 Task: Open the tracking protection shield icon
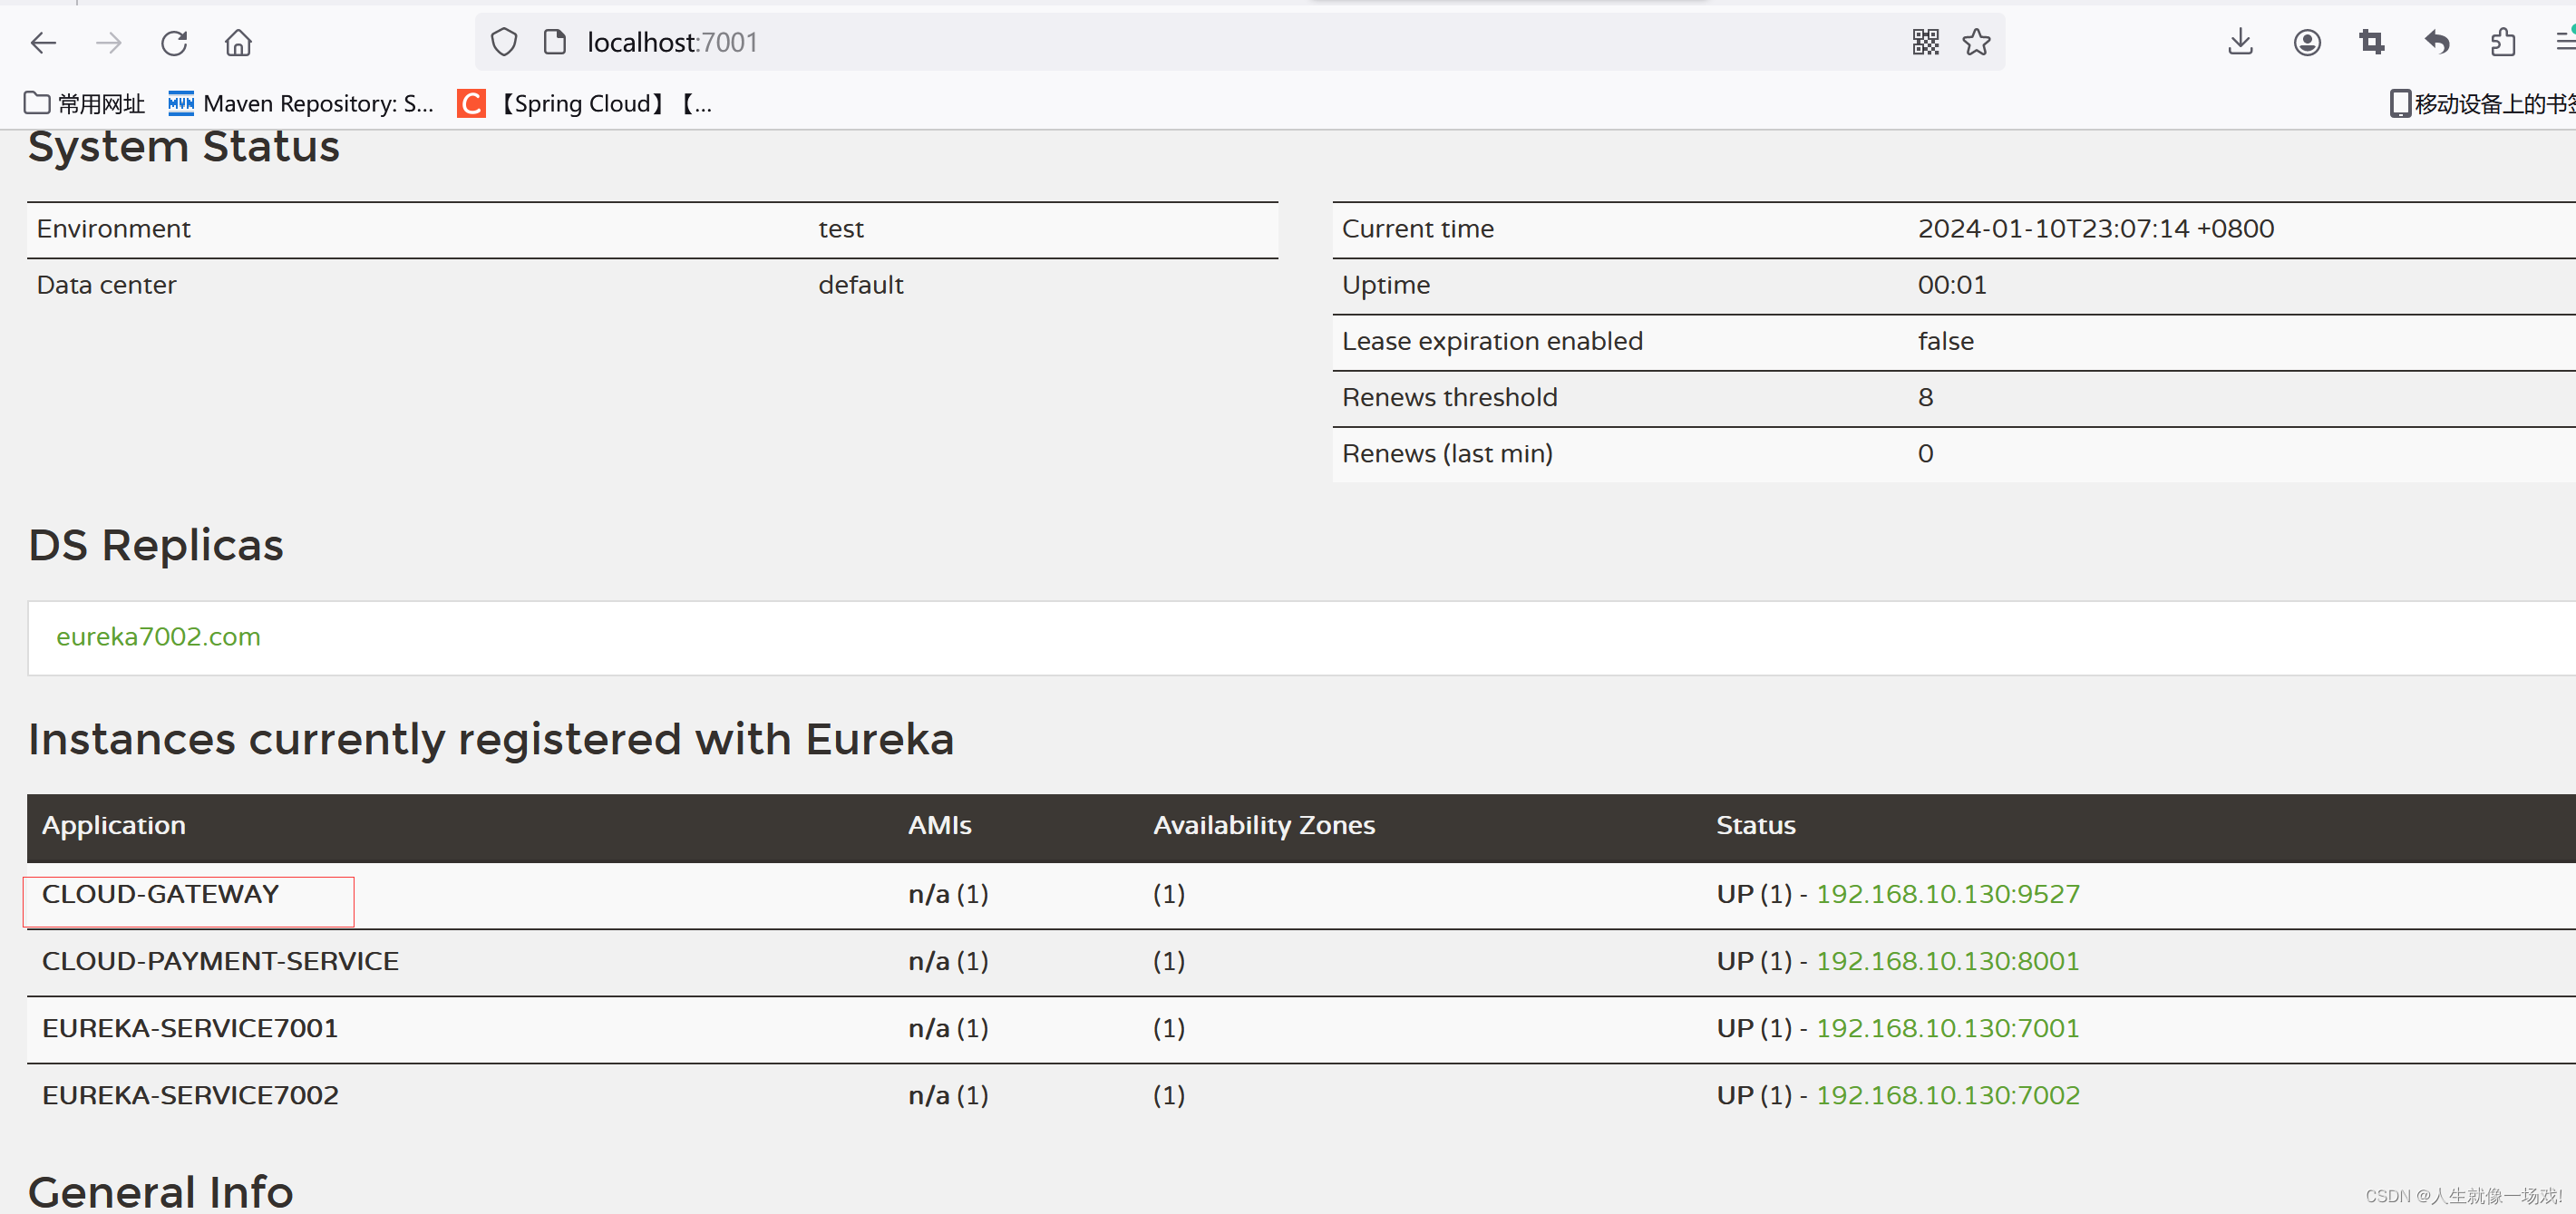pos(504,42)
